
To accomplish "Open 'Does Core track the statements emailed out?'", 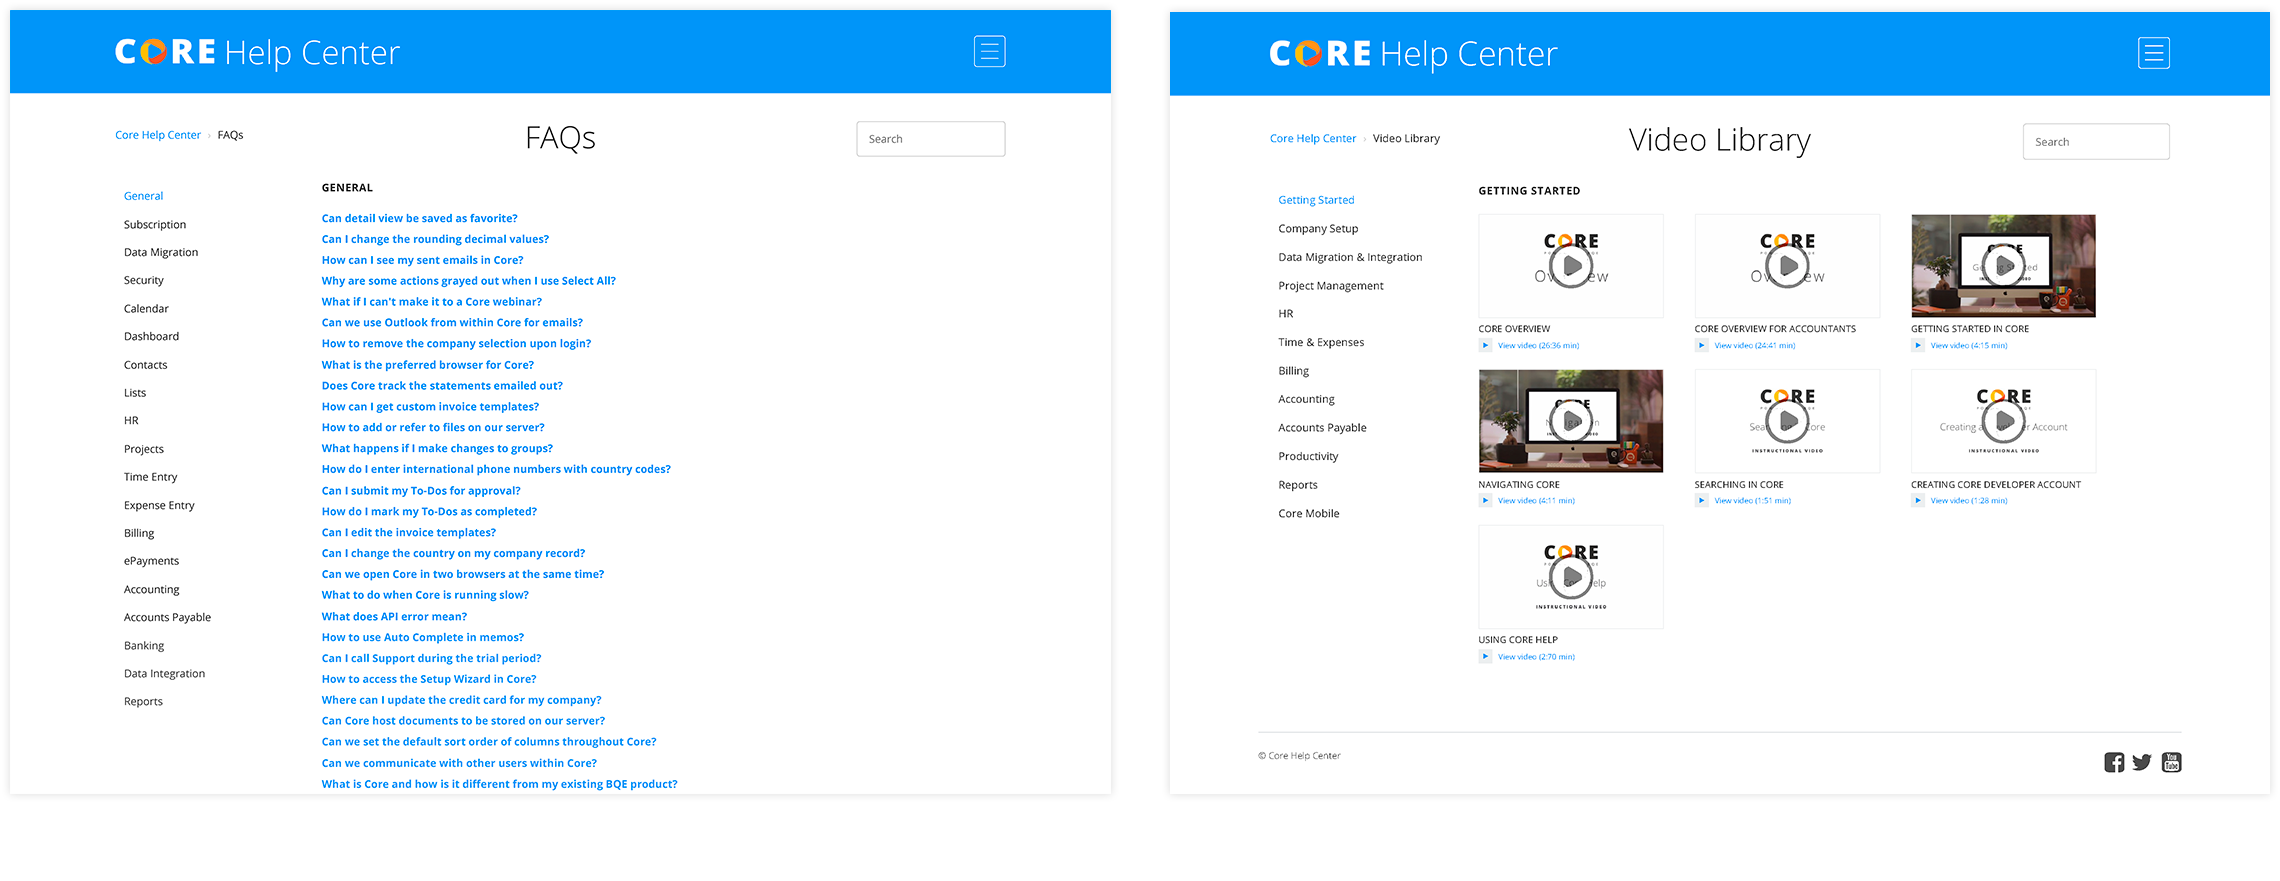I will (442, 386).
